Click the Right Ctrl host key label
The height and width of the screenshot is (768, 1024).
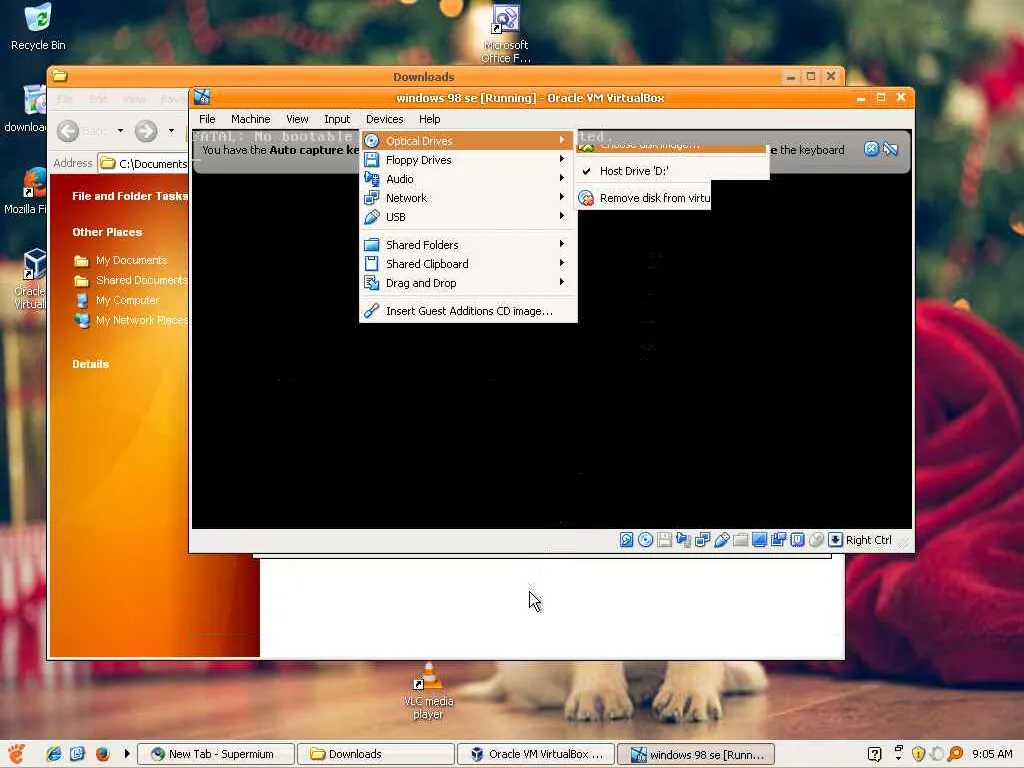868,540
